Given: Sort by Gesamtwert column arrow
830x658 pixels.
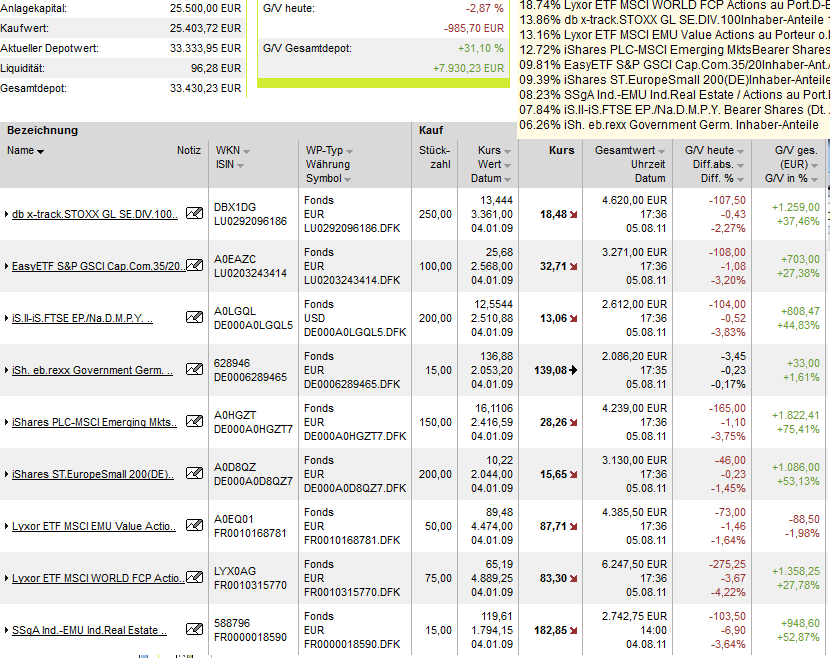Looking at the screenshot, I should 662,152.
